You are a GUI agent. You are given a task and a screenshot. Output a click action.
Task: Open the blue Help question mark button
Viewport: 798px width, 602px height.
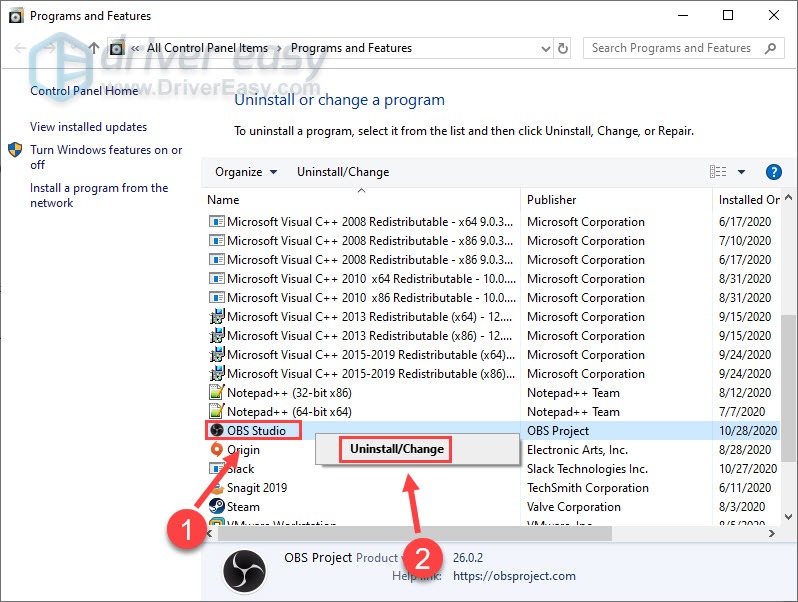point(774,172)
